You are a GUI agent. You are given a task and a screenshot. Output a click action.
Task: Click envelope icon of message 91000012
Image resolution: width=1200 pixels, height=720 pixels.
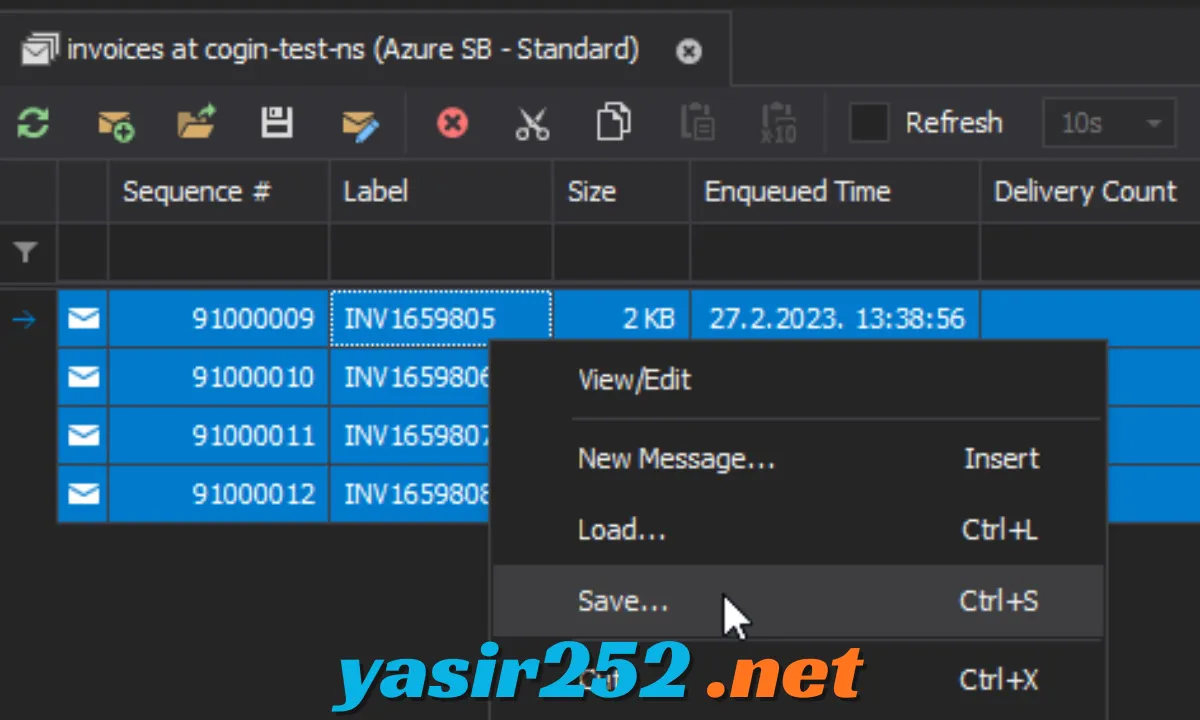83,493
